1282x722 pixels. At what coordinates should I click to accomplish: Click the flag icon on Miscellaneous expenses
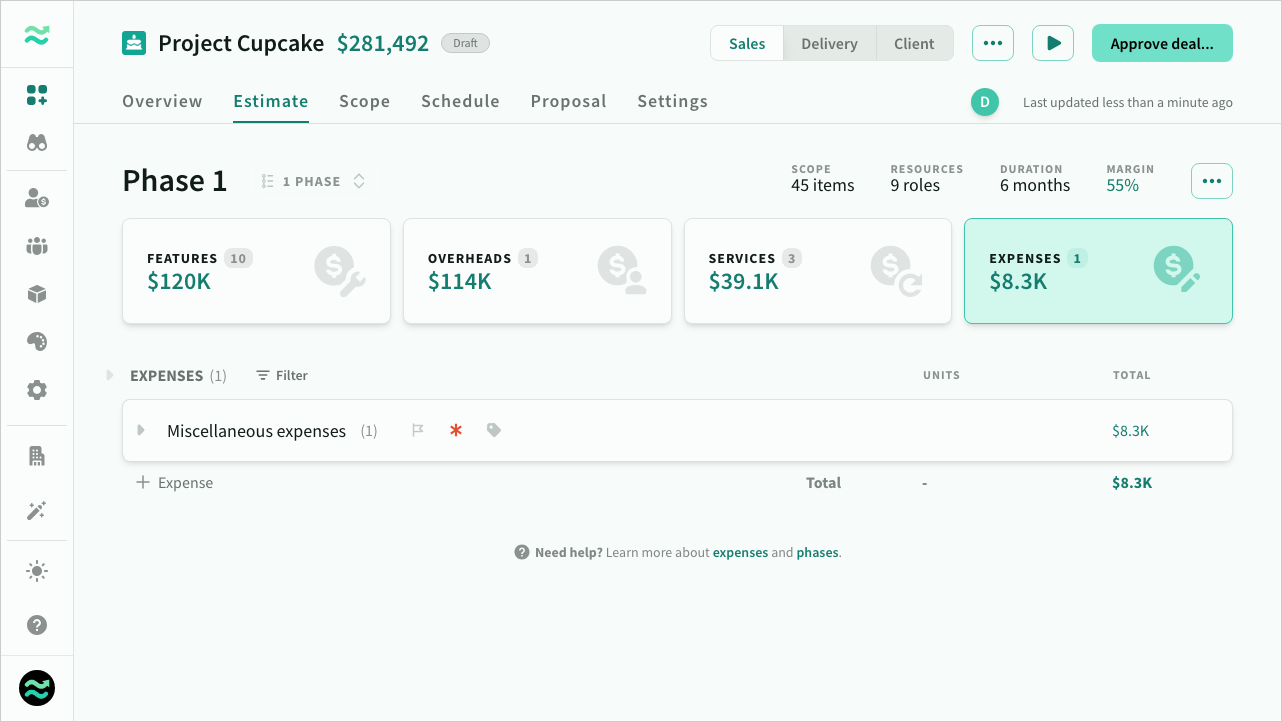(418, 430)
